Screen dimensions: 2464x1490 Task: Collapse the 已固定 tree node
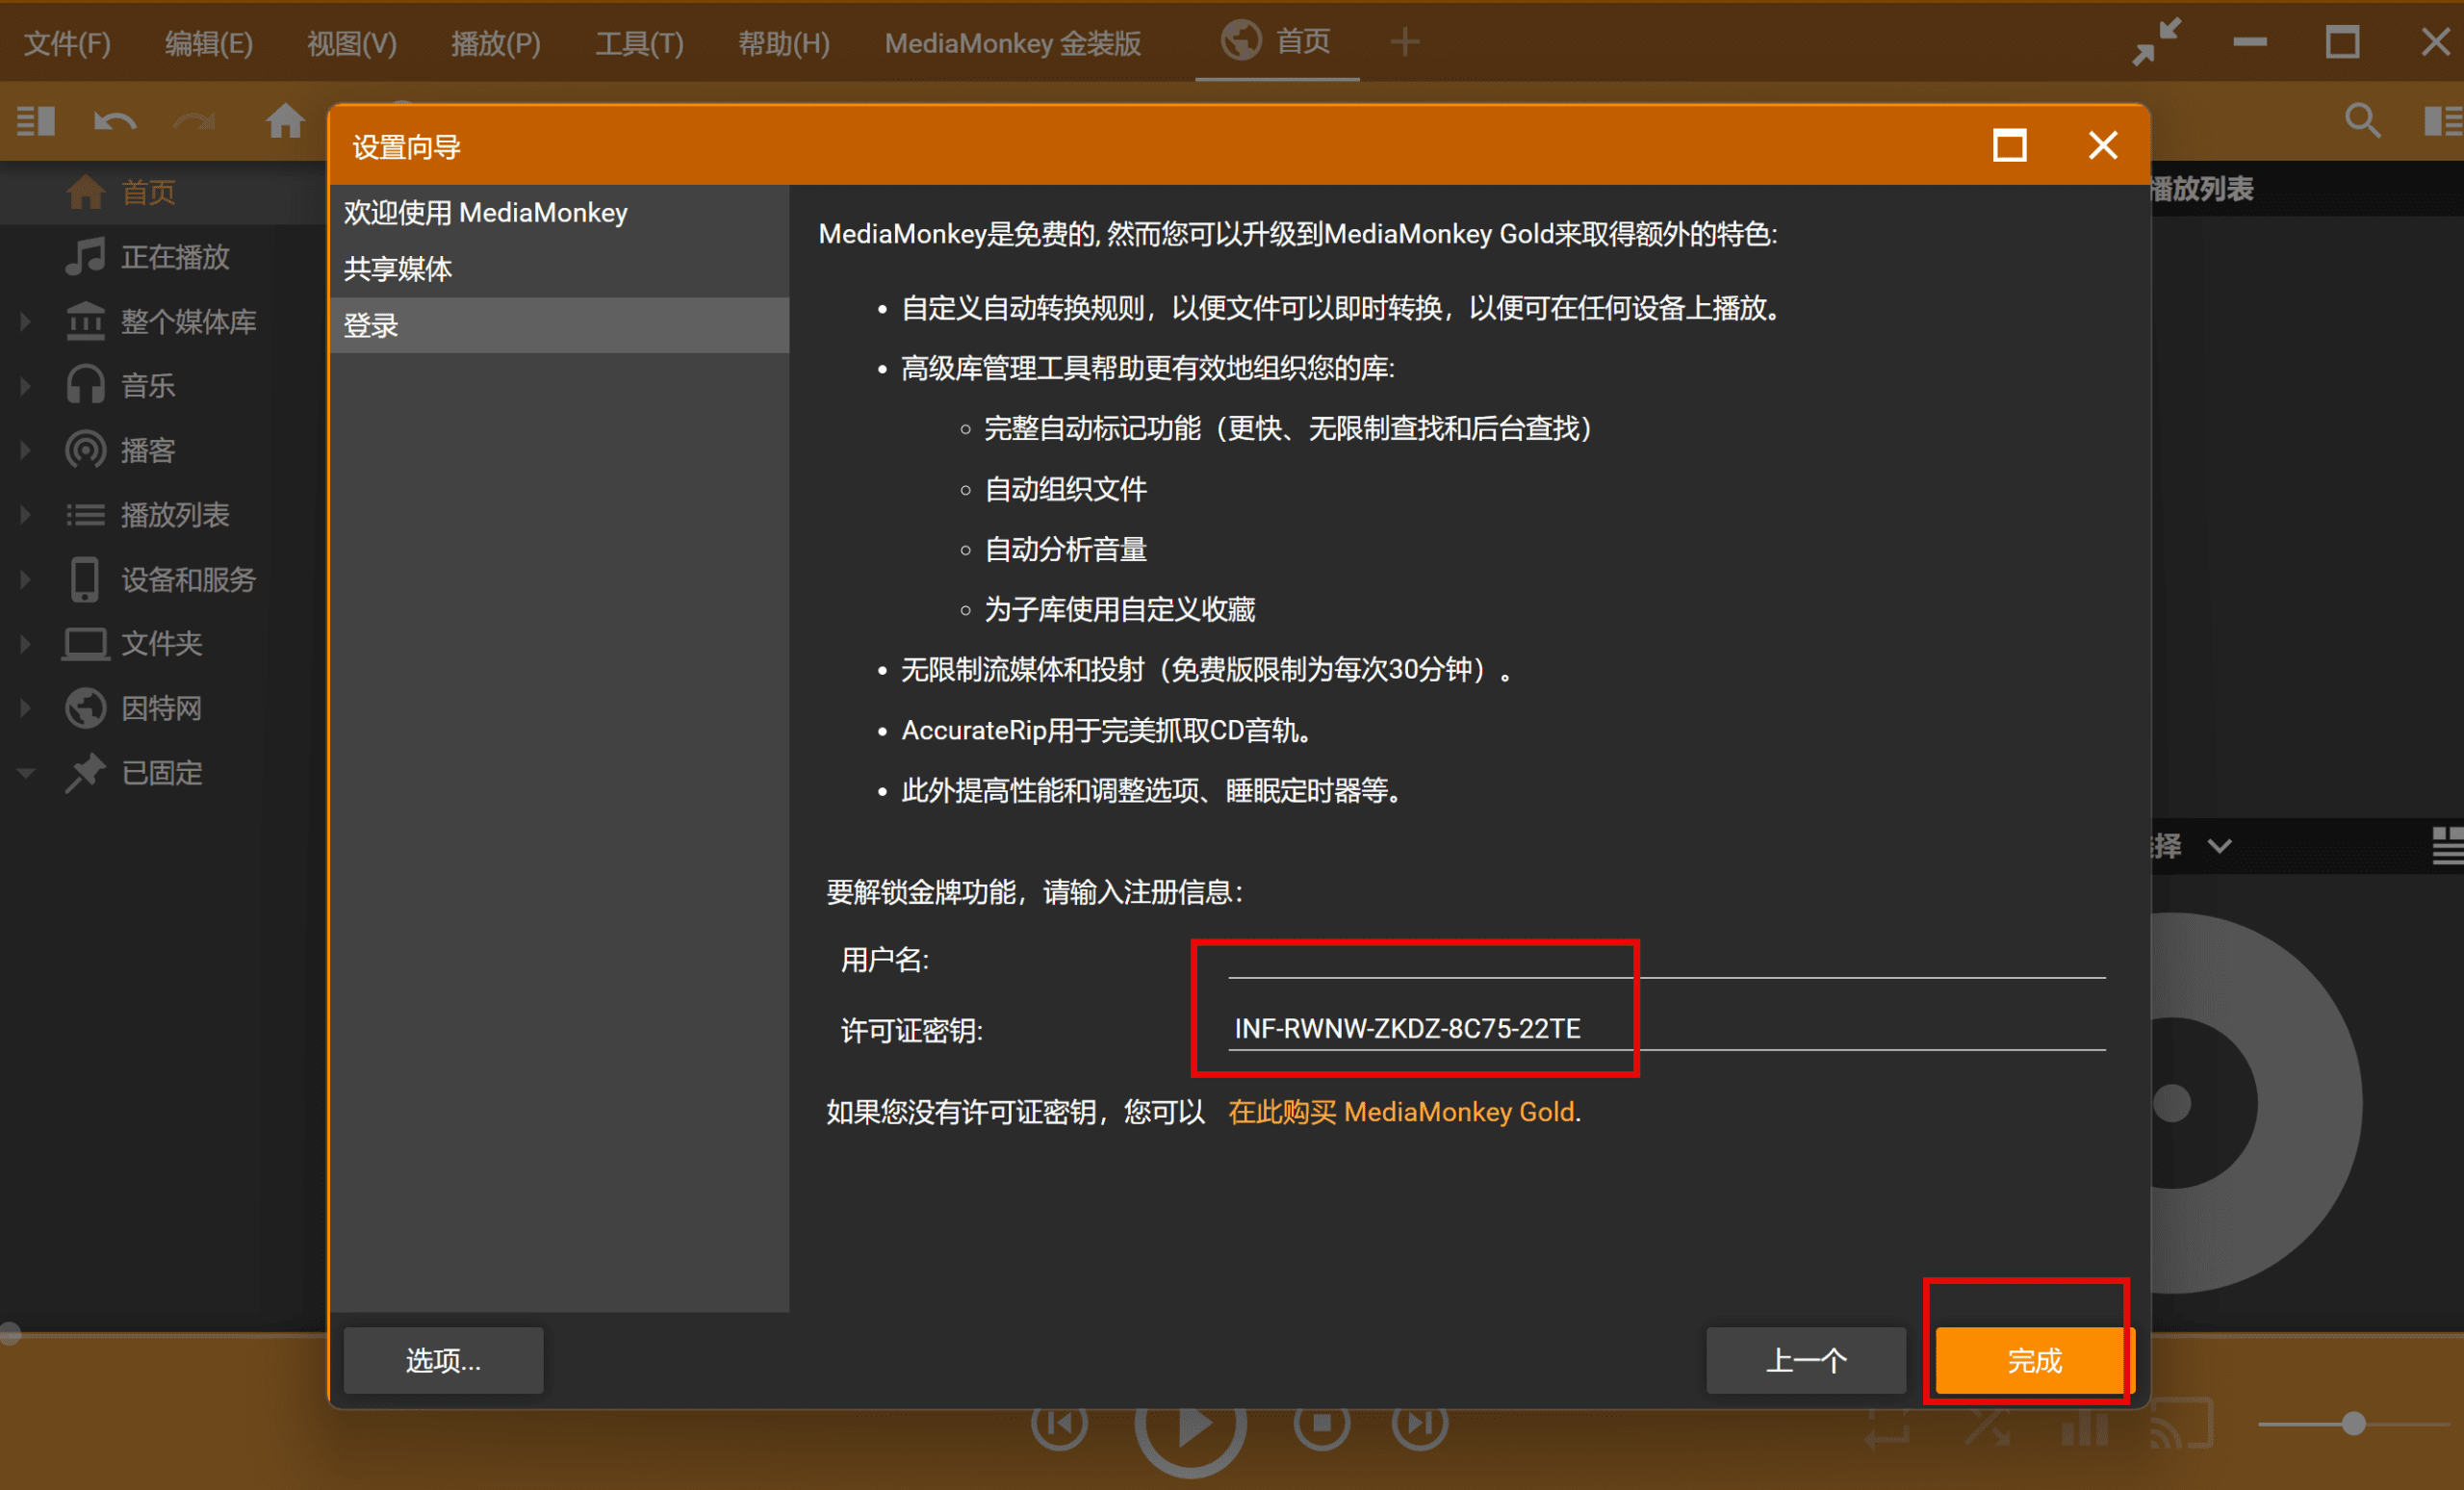coord(25,773)
